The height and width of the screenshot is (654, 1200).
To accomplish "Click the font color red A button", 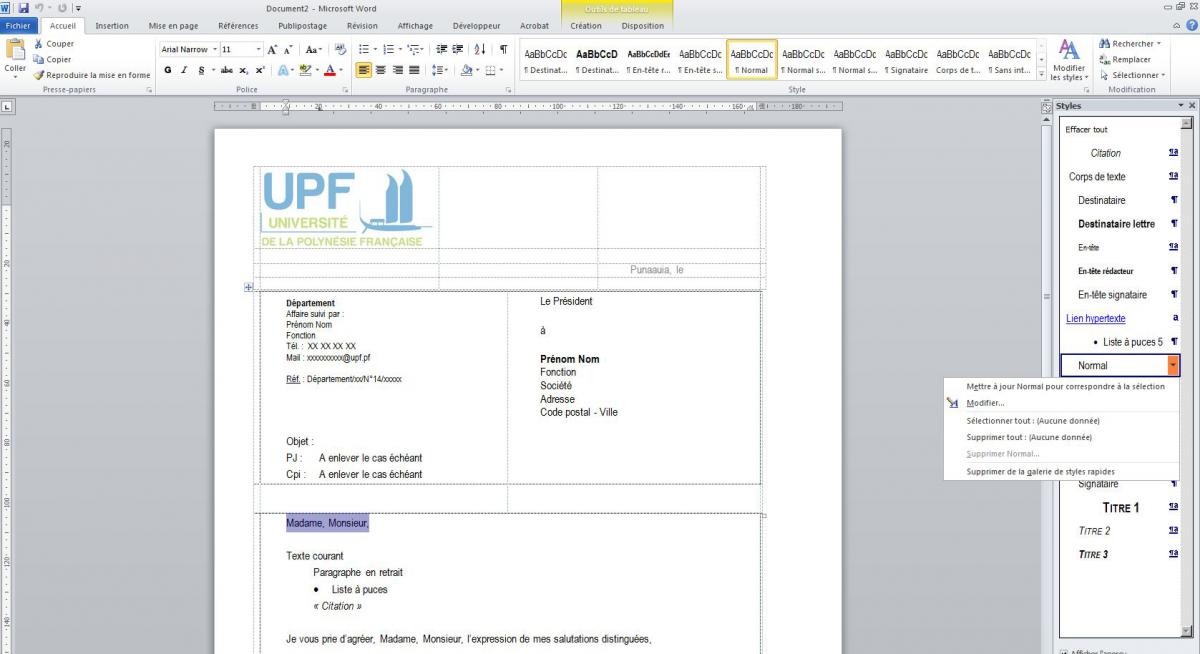I will [x=330, y=70].
